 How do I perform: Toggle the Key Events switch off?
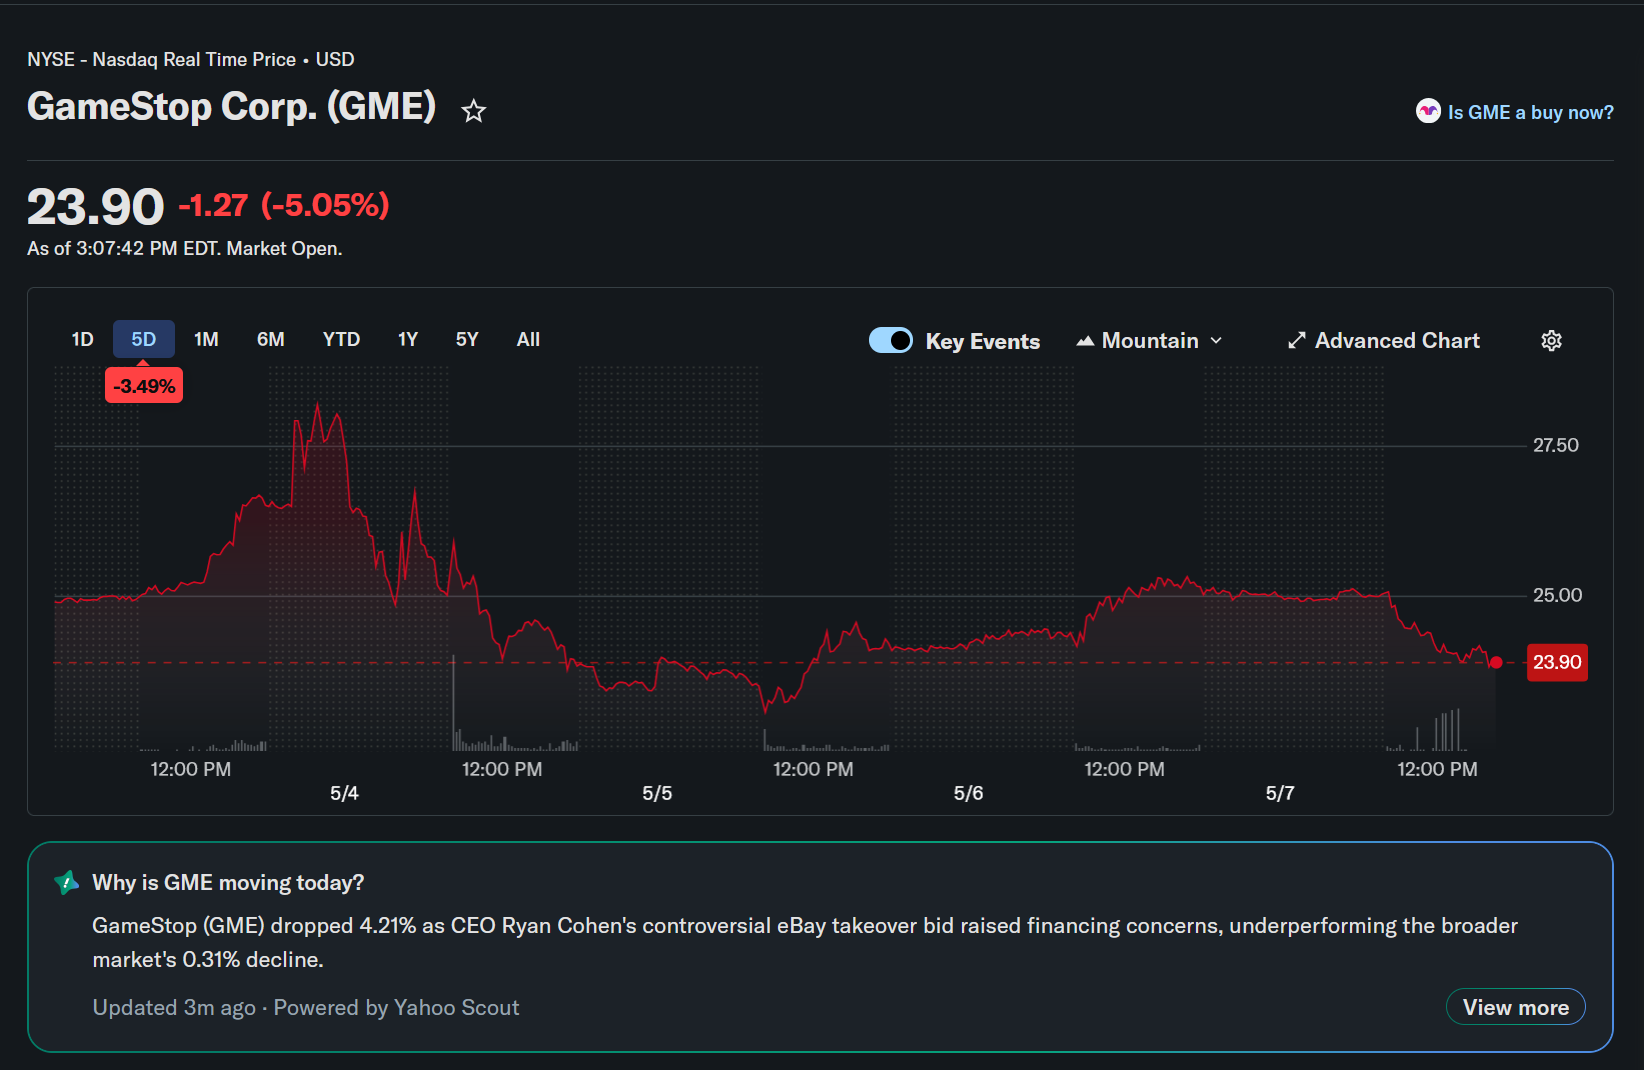tap(890, 341)
